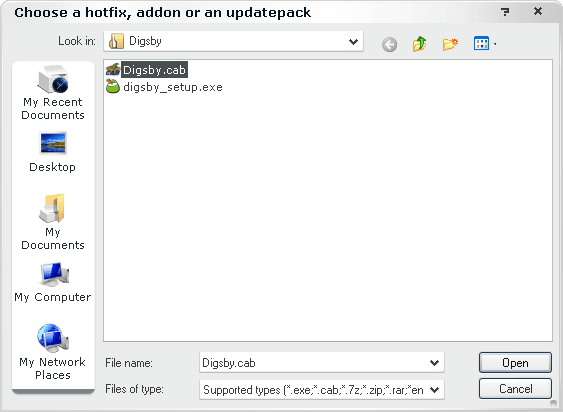Click the File name label

(x=129, y=363)
